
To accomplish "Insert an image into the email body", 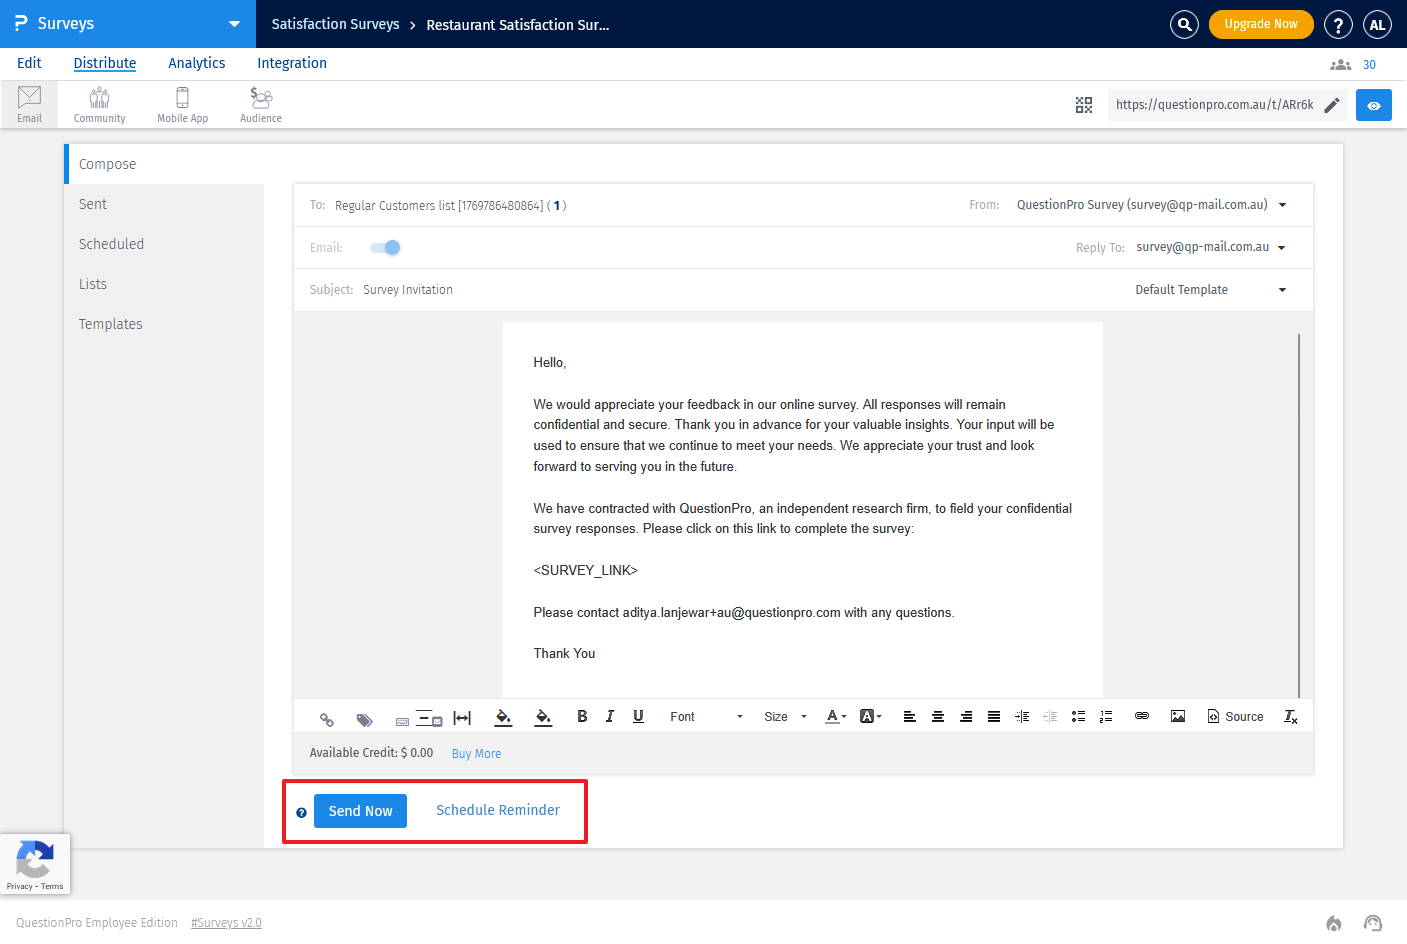I will pyautogui.click(x=1178, y=716).
